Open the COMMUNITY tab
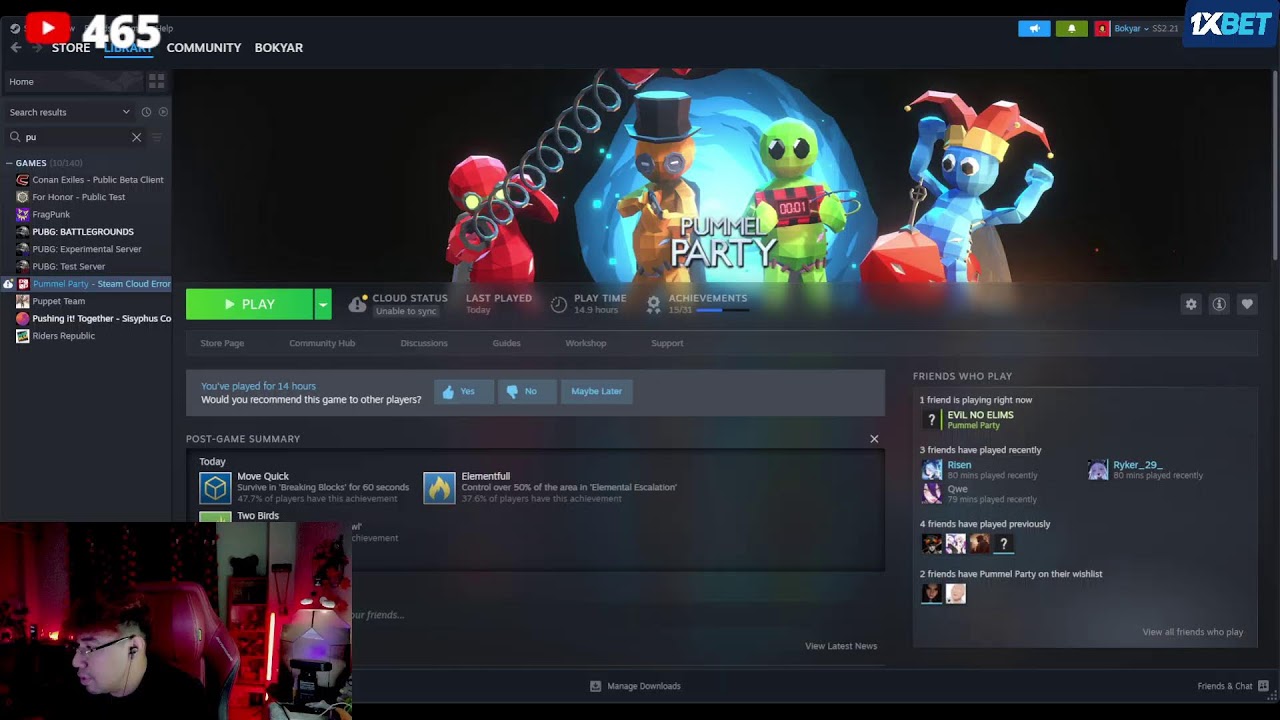 pos(204,47)
